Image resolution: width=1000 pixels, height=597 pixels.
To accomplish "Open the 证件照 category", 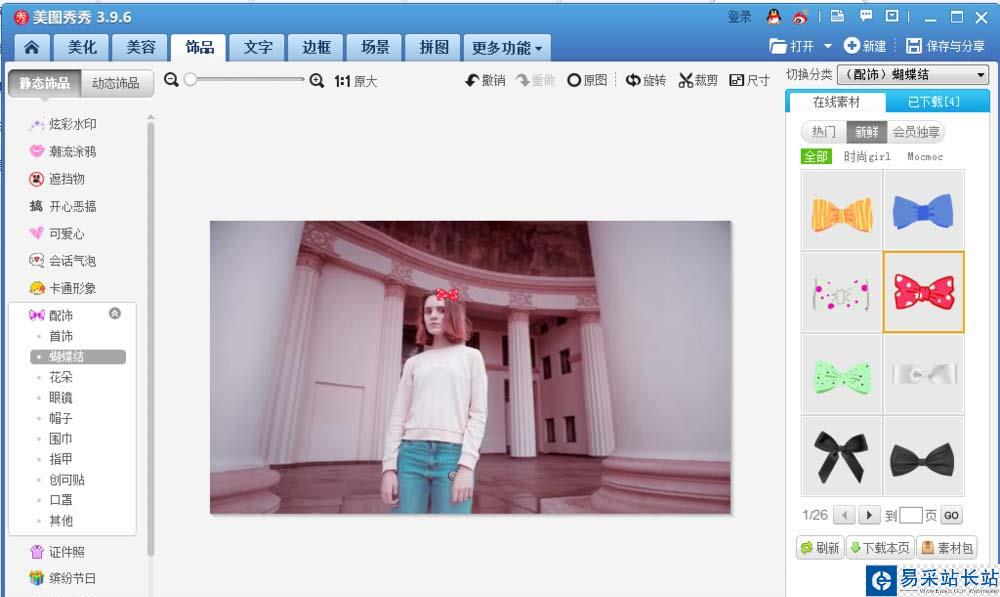I will click(x=57, y=552).
